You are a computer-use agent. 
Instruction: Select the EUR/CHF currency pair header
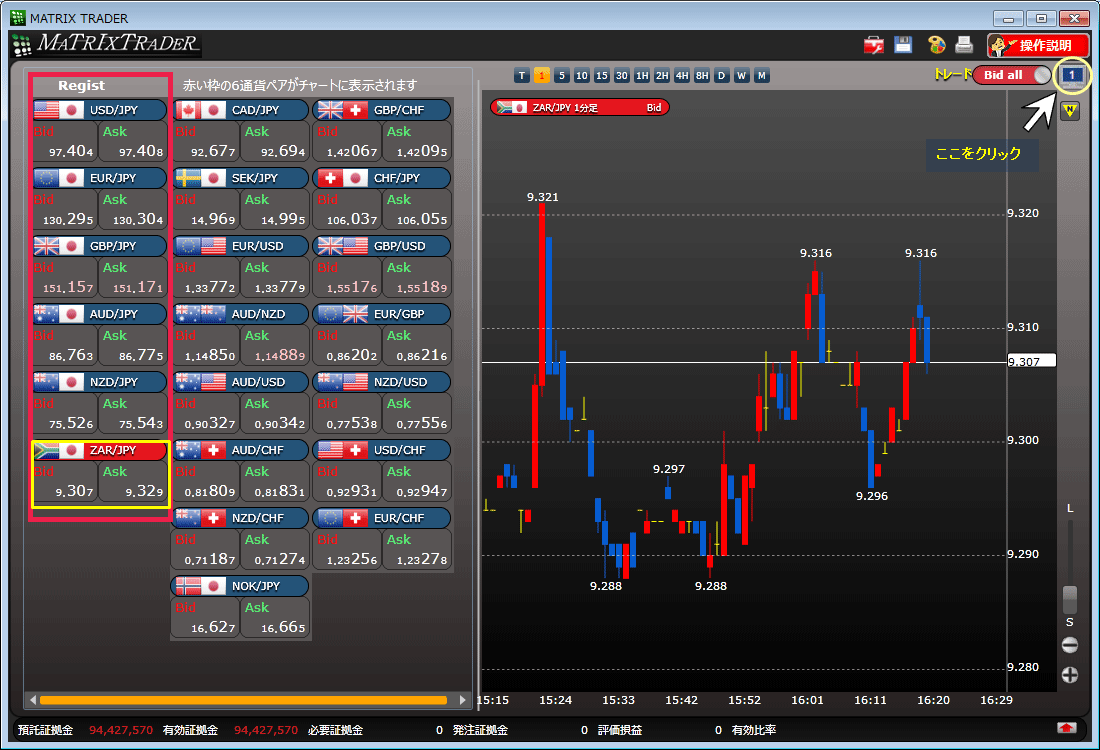[x=382, y=518]
